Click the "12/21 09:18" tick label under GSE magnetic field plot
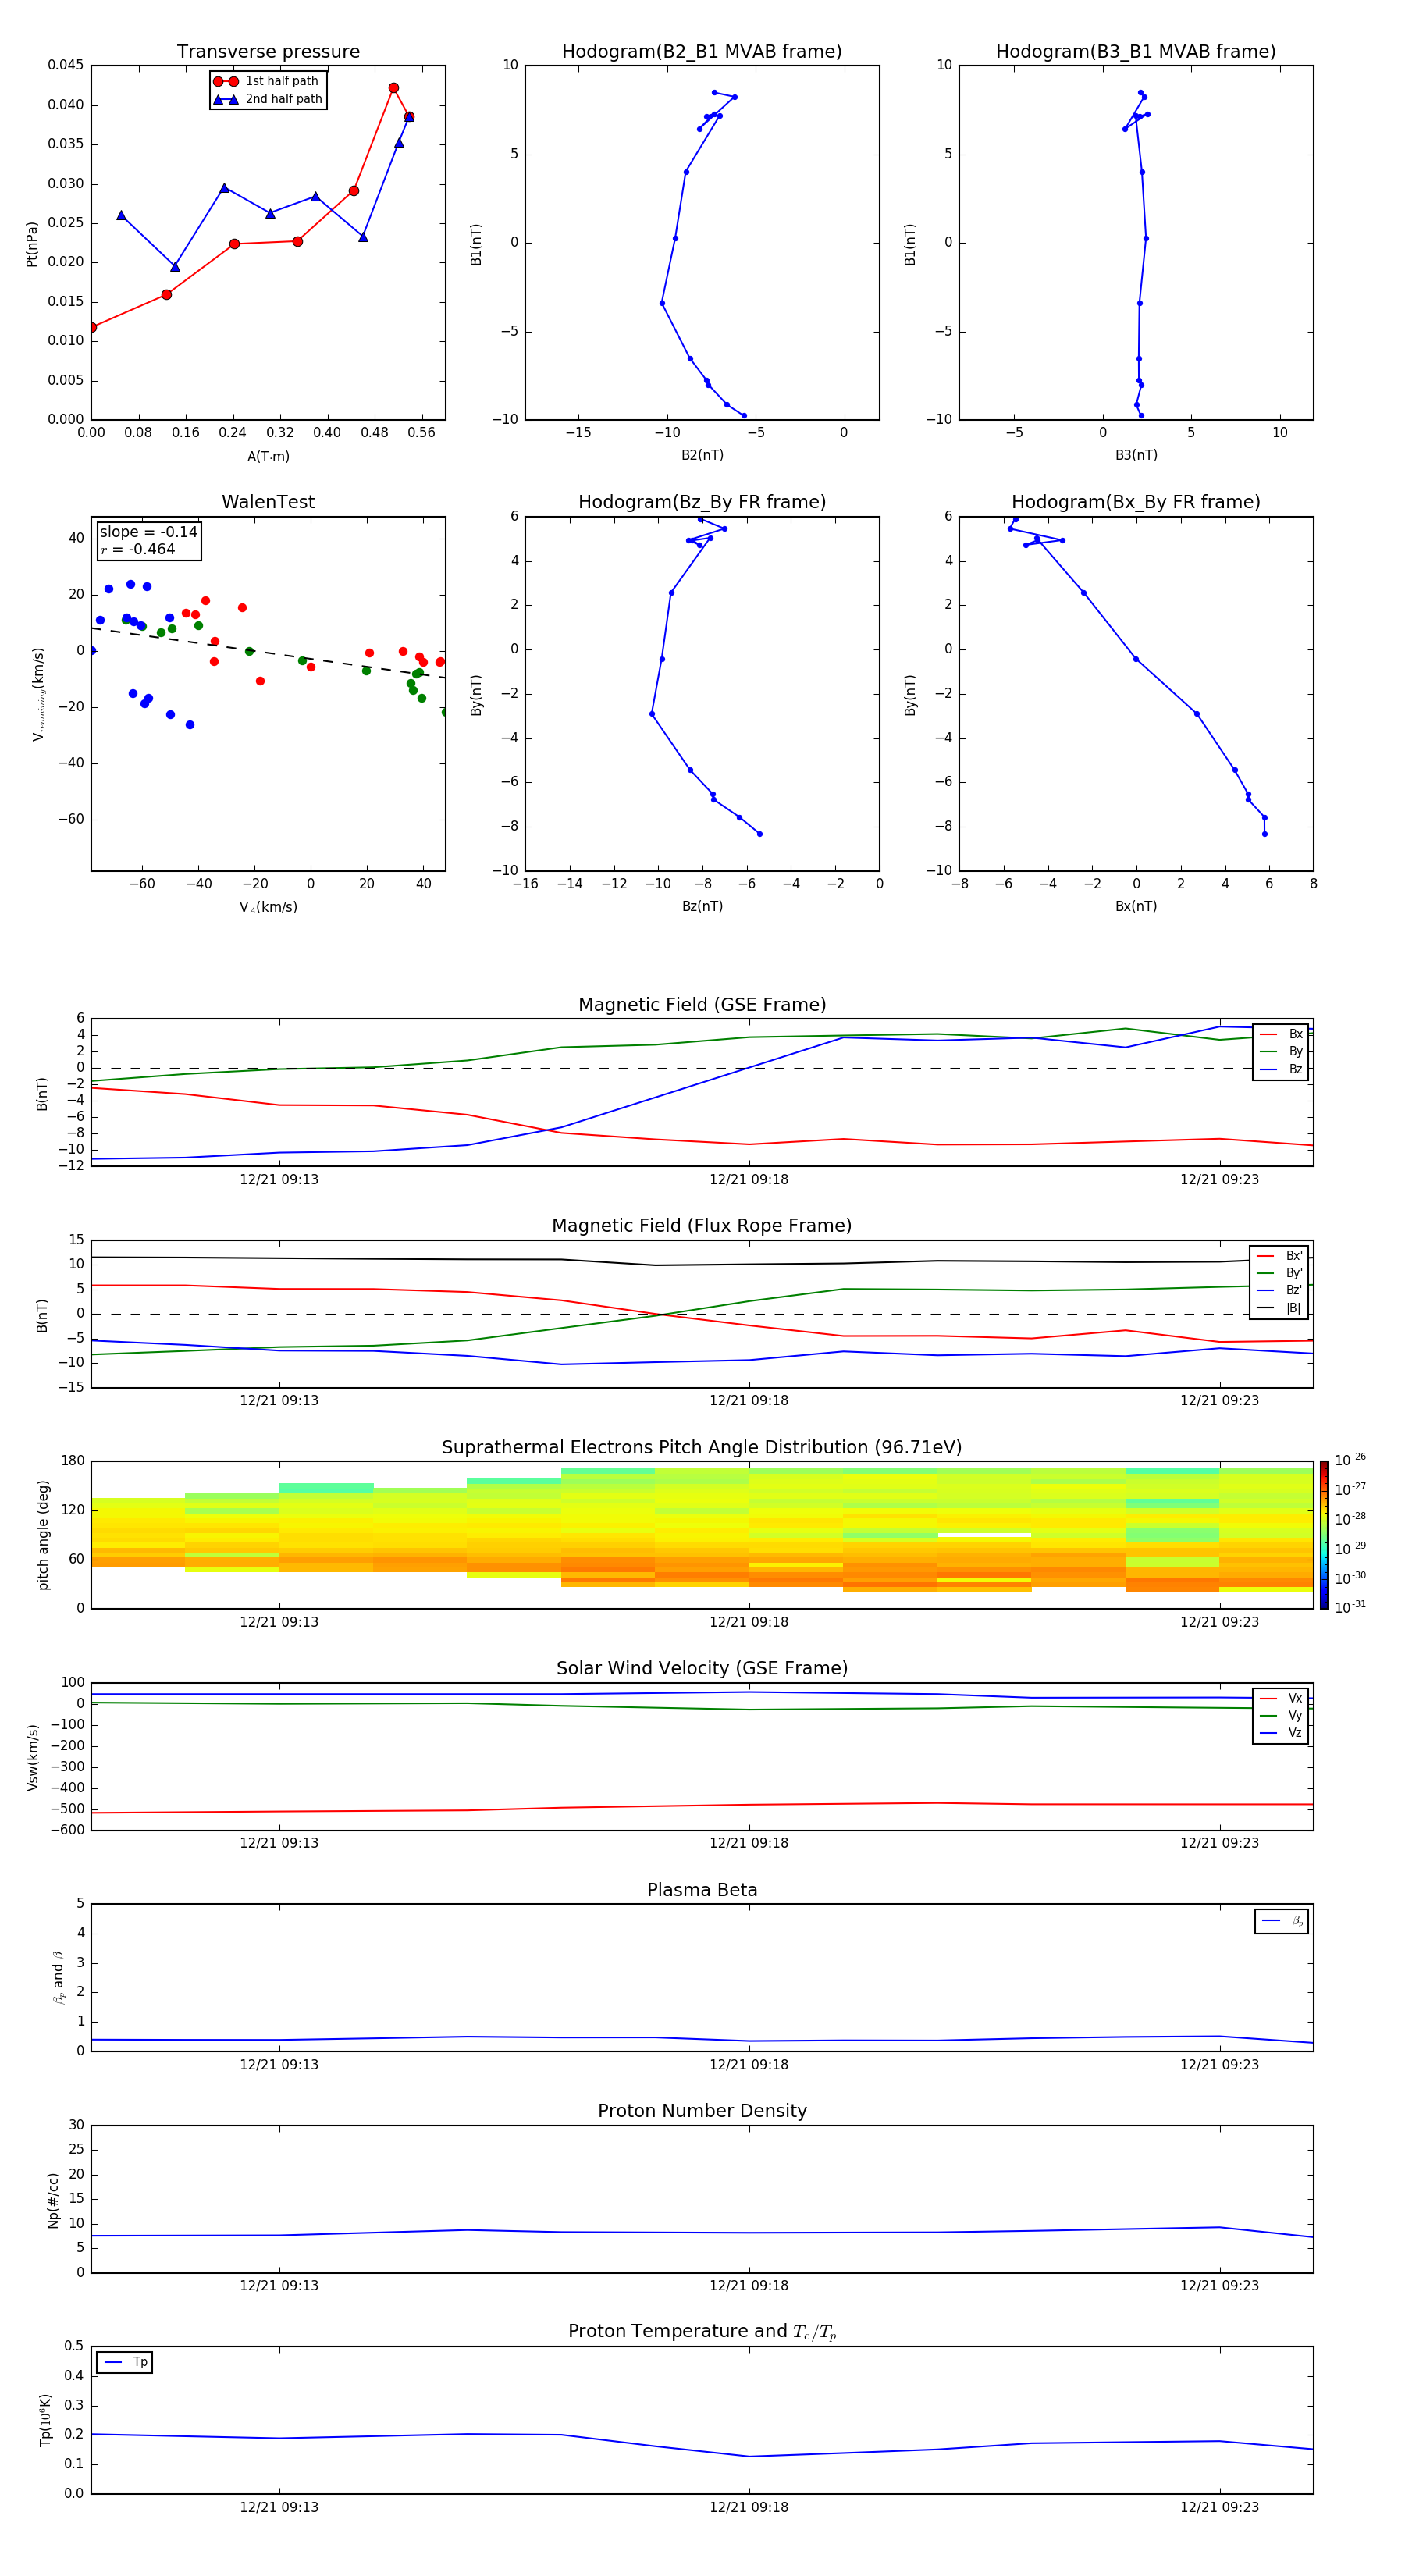The height and width of the screenshot is (2576, 1405). click(749, 1180)
